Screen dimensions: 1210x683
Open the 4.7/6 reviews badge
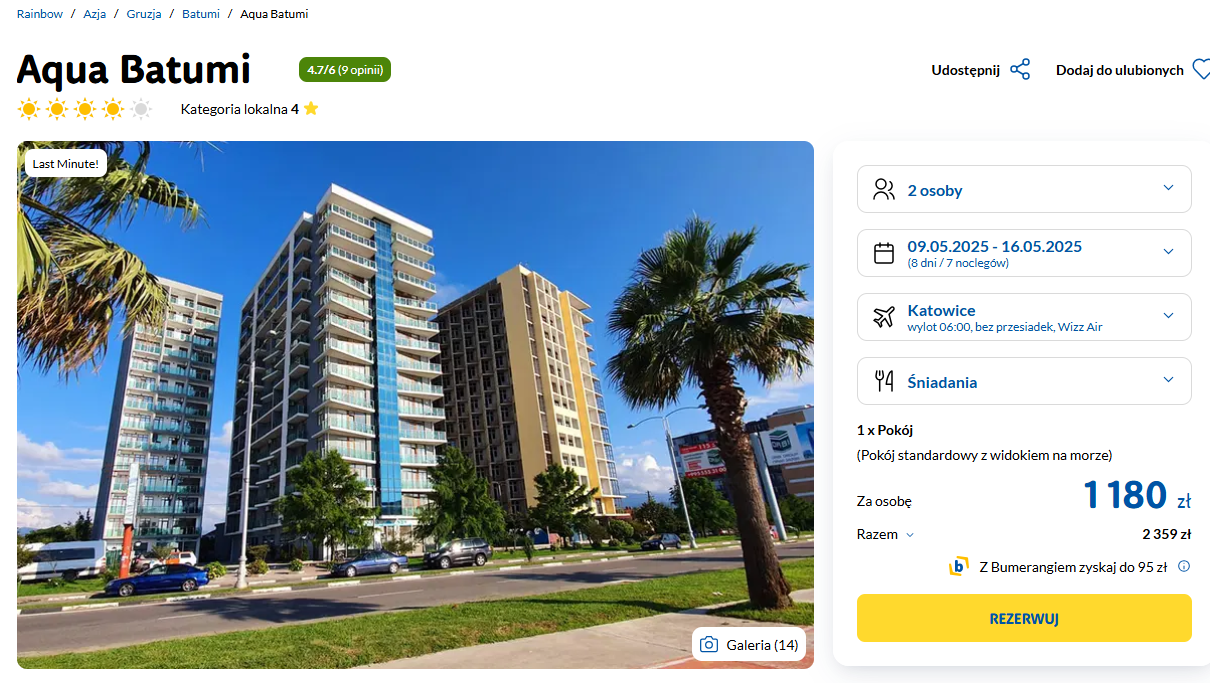click(x=345, y=70)
